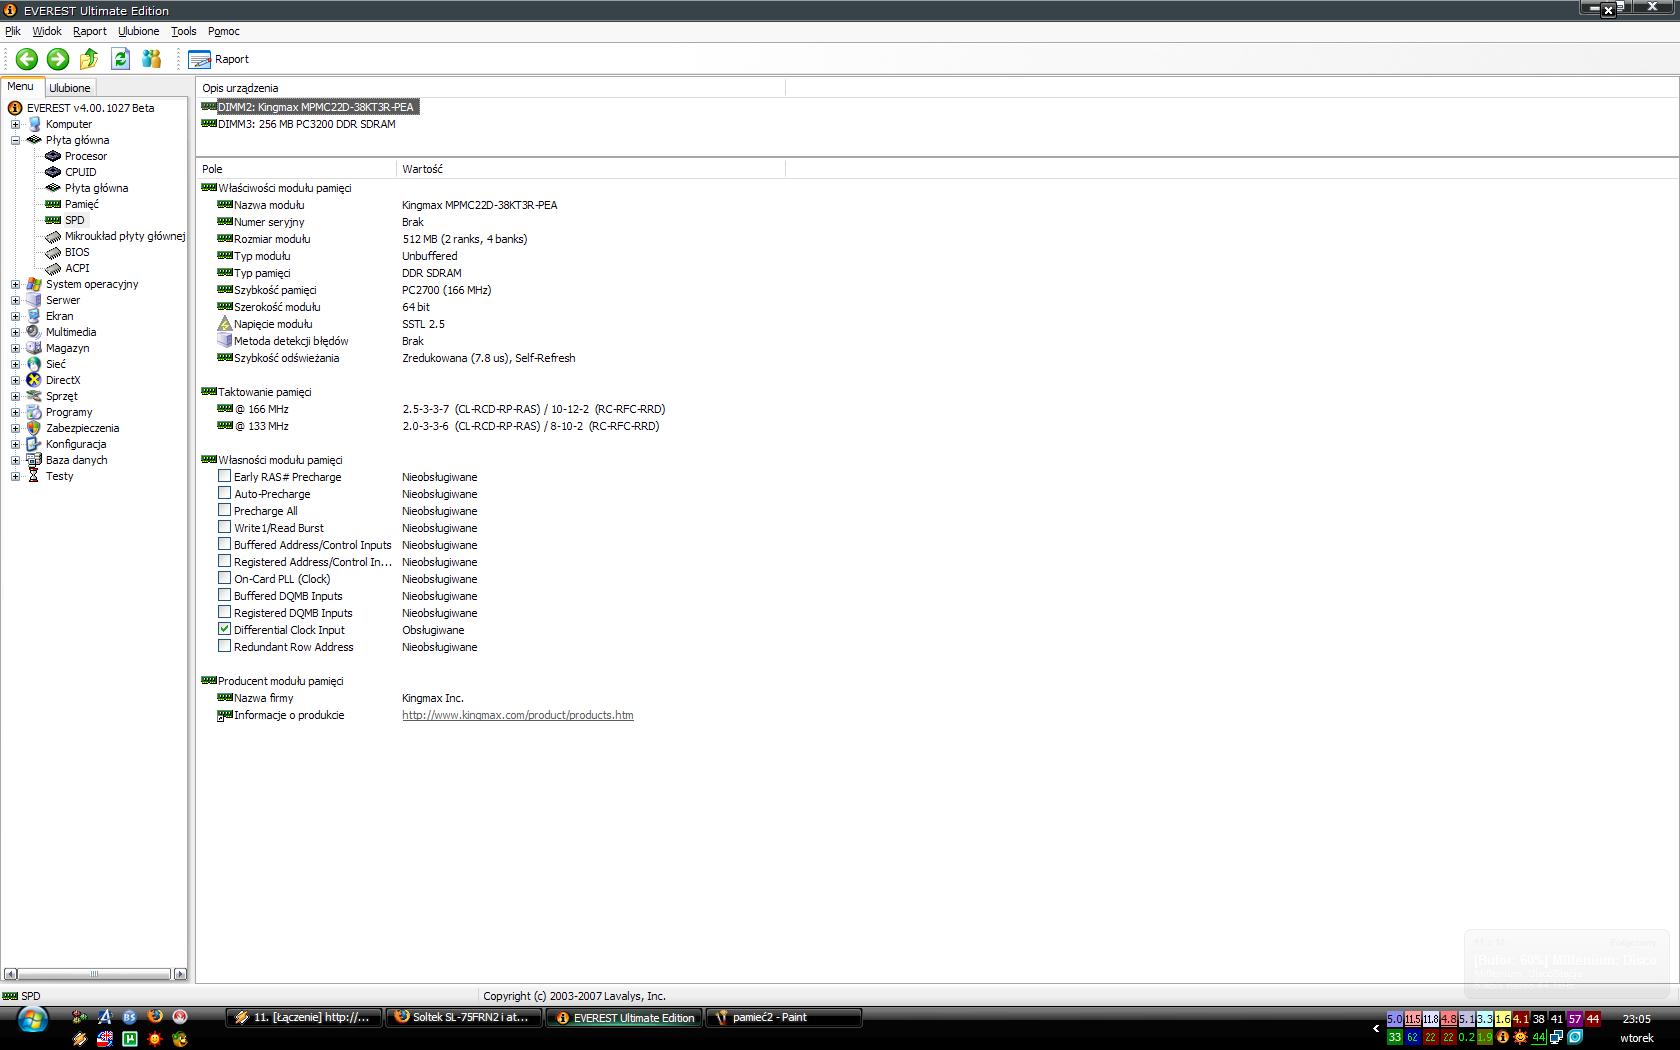Click the Windows Start orb

(32, 1021)
